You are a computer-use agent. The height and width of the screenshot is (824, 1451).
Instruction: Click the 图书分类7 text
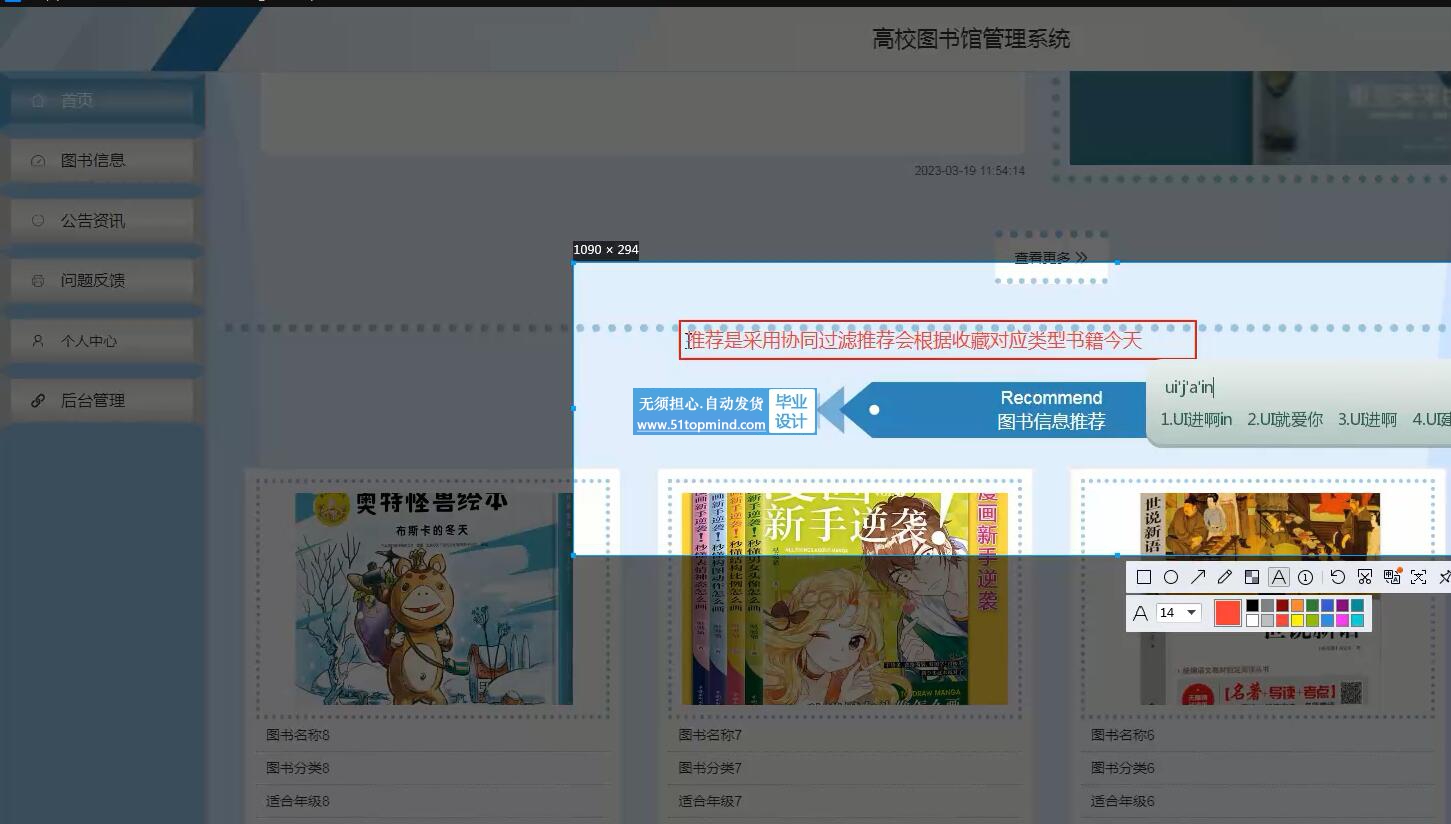point(710,768)
